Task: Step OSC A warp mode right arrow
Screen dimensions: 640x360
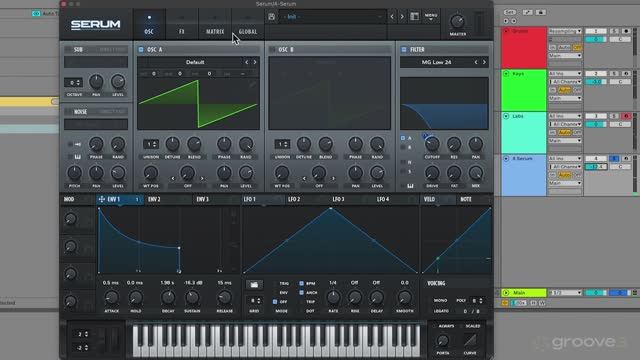Action: point(202,178)
